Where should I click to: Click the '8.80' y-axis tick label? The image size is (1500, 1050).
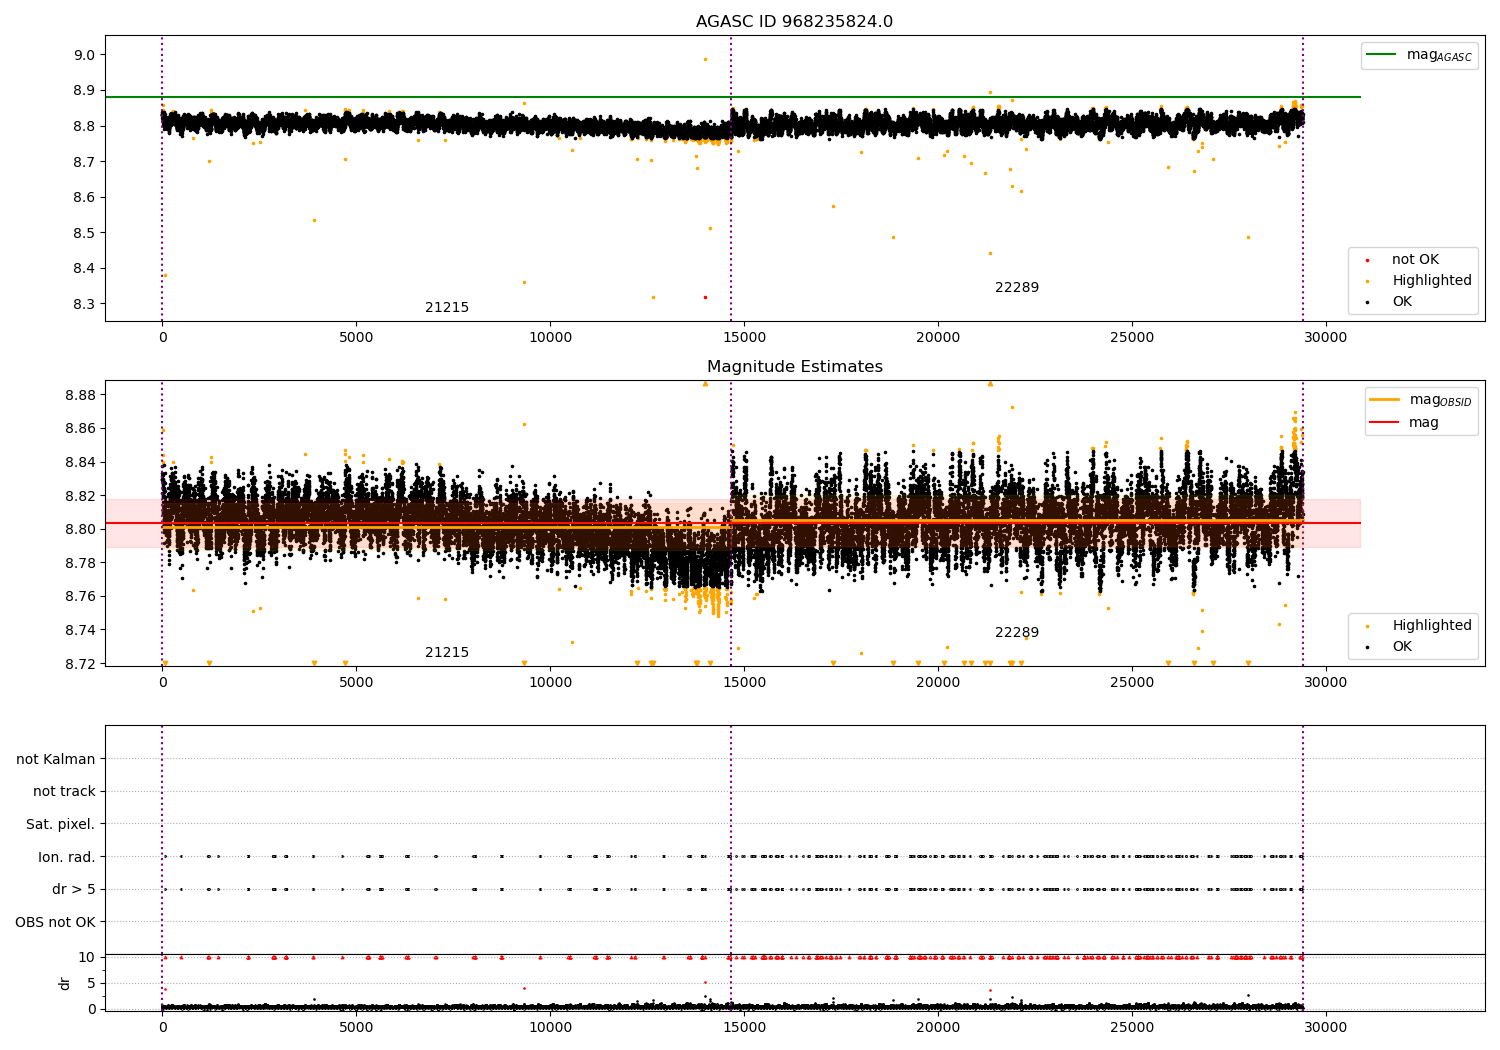[x=79, y=530]
